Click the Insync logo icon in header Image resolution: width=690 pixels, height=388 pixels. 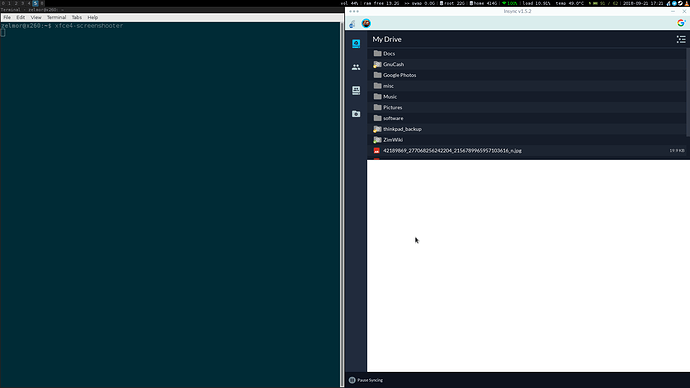click(x=352, y=24)
